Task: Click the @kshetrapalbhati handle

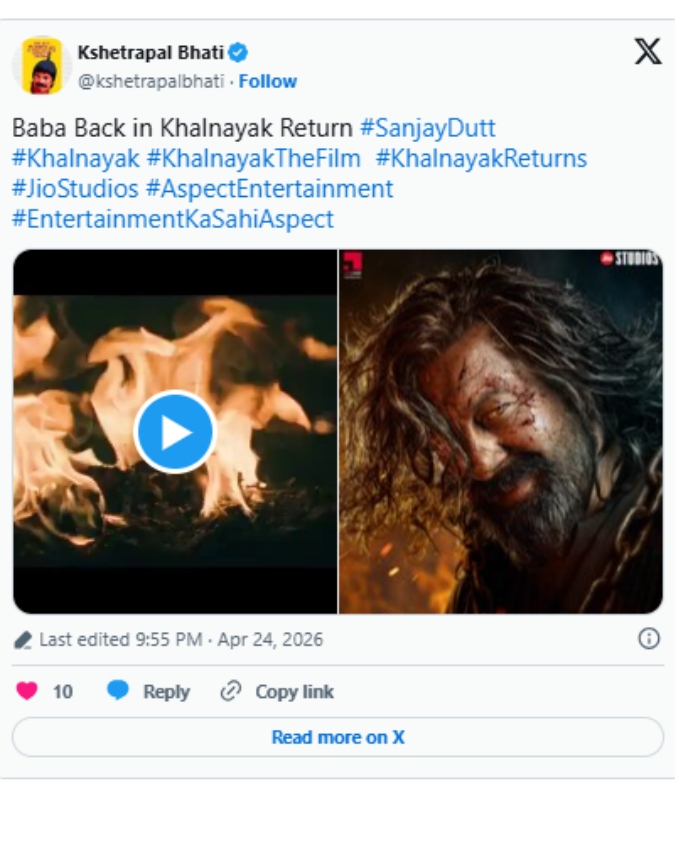Action: [151, 81]
